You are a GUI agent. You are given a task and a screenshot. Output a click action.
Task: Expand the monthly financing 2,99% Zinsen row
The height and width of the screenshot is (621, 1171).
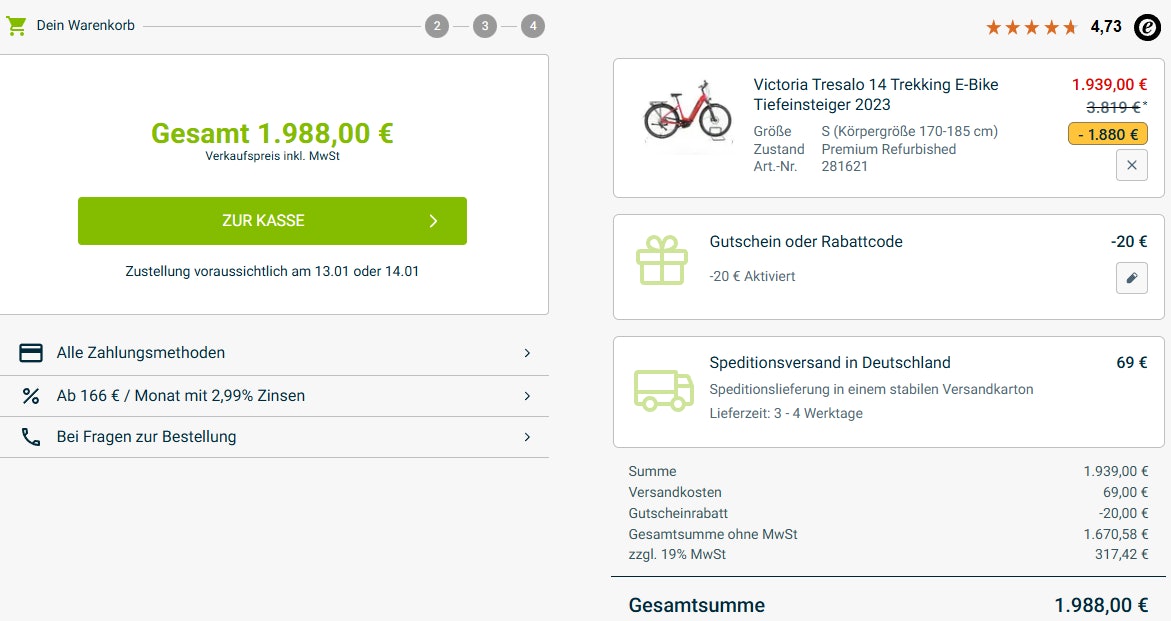click(x=527, y=396)
